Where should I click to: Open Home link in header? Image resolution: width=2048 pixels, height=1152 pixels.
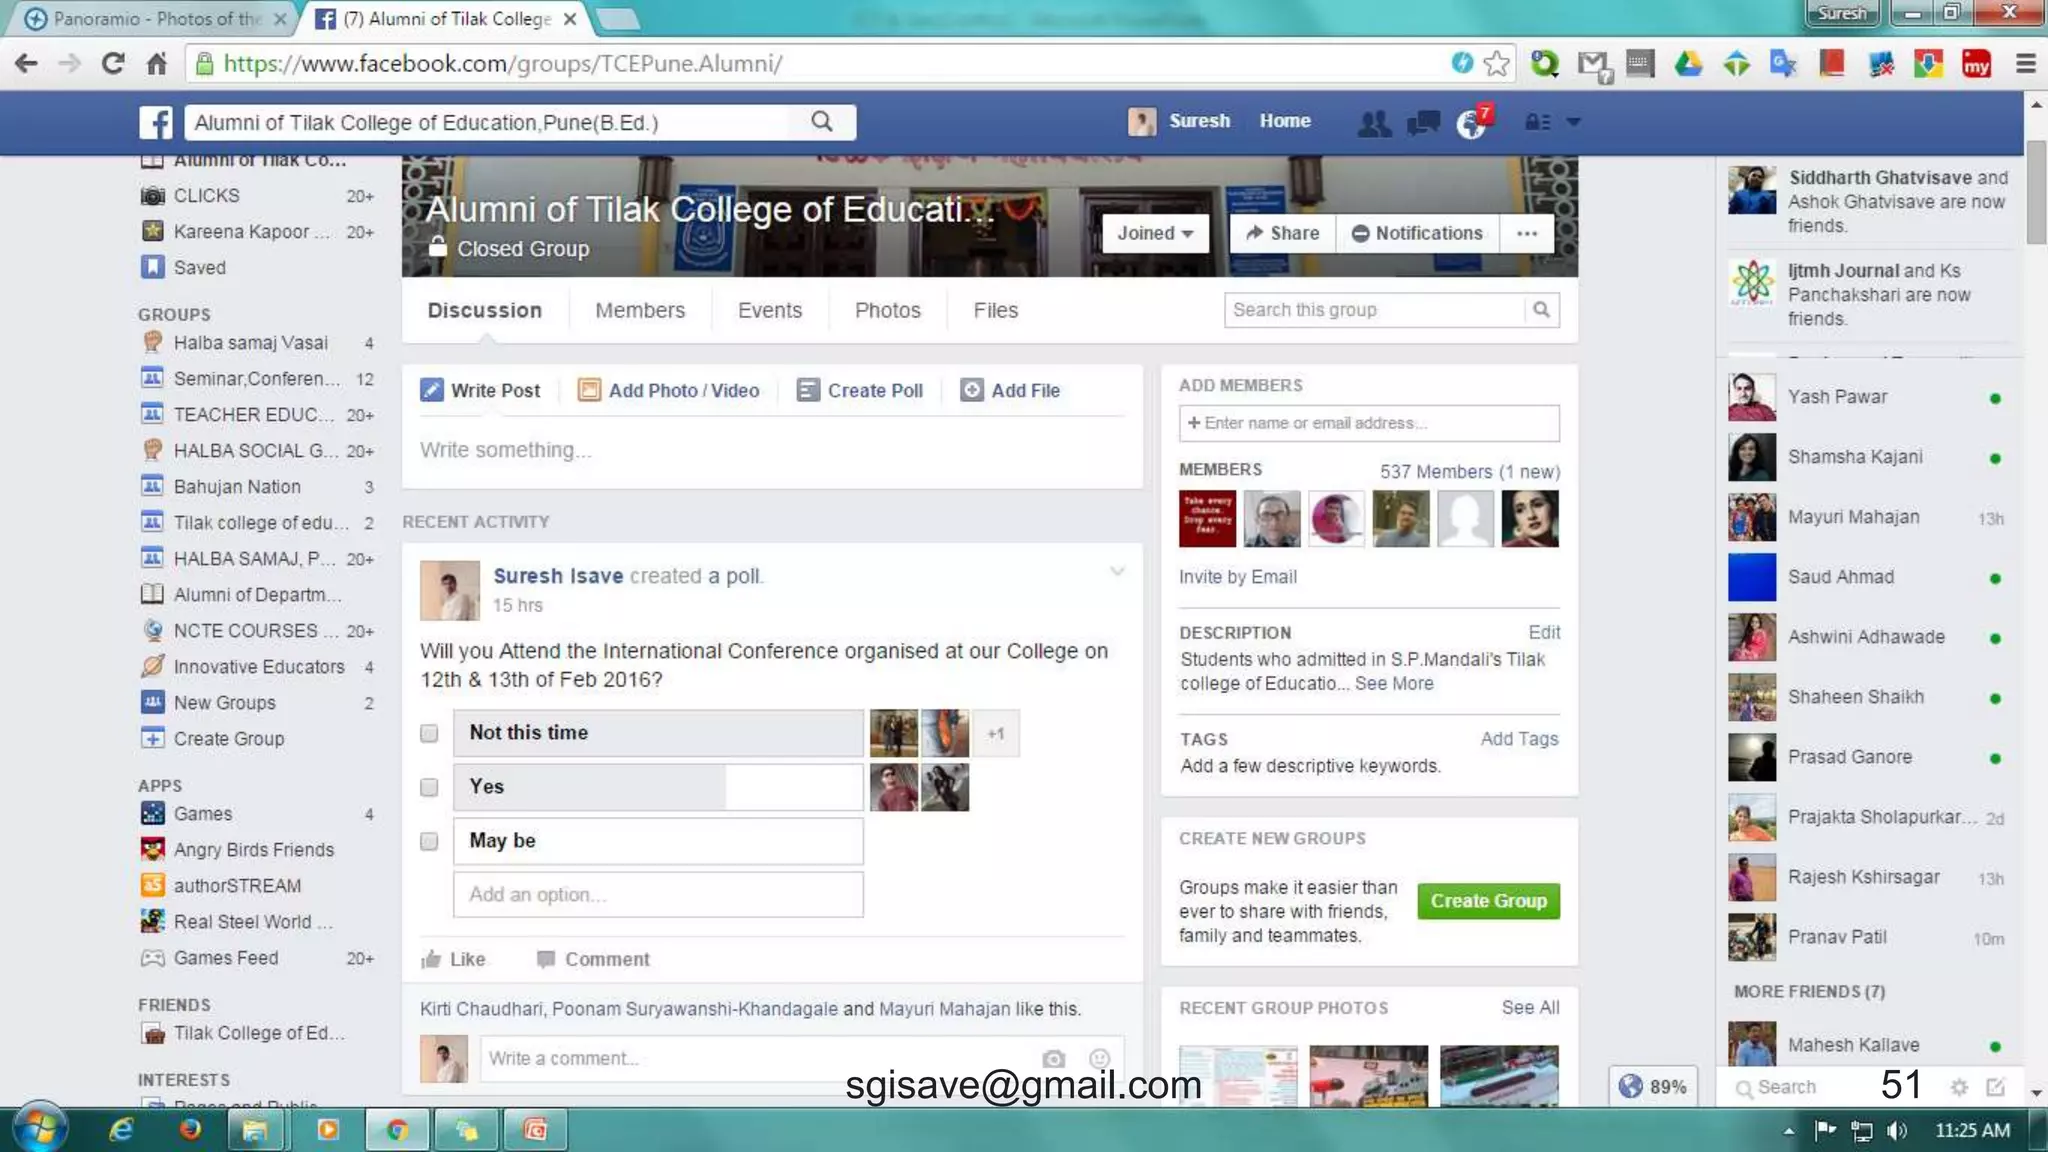coord(1285,121)
